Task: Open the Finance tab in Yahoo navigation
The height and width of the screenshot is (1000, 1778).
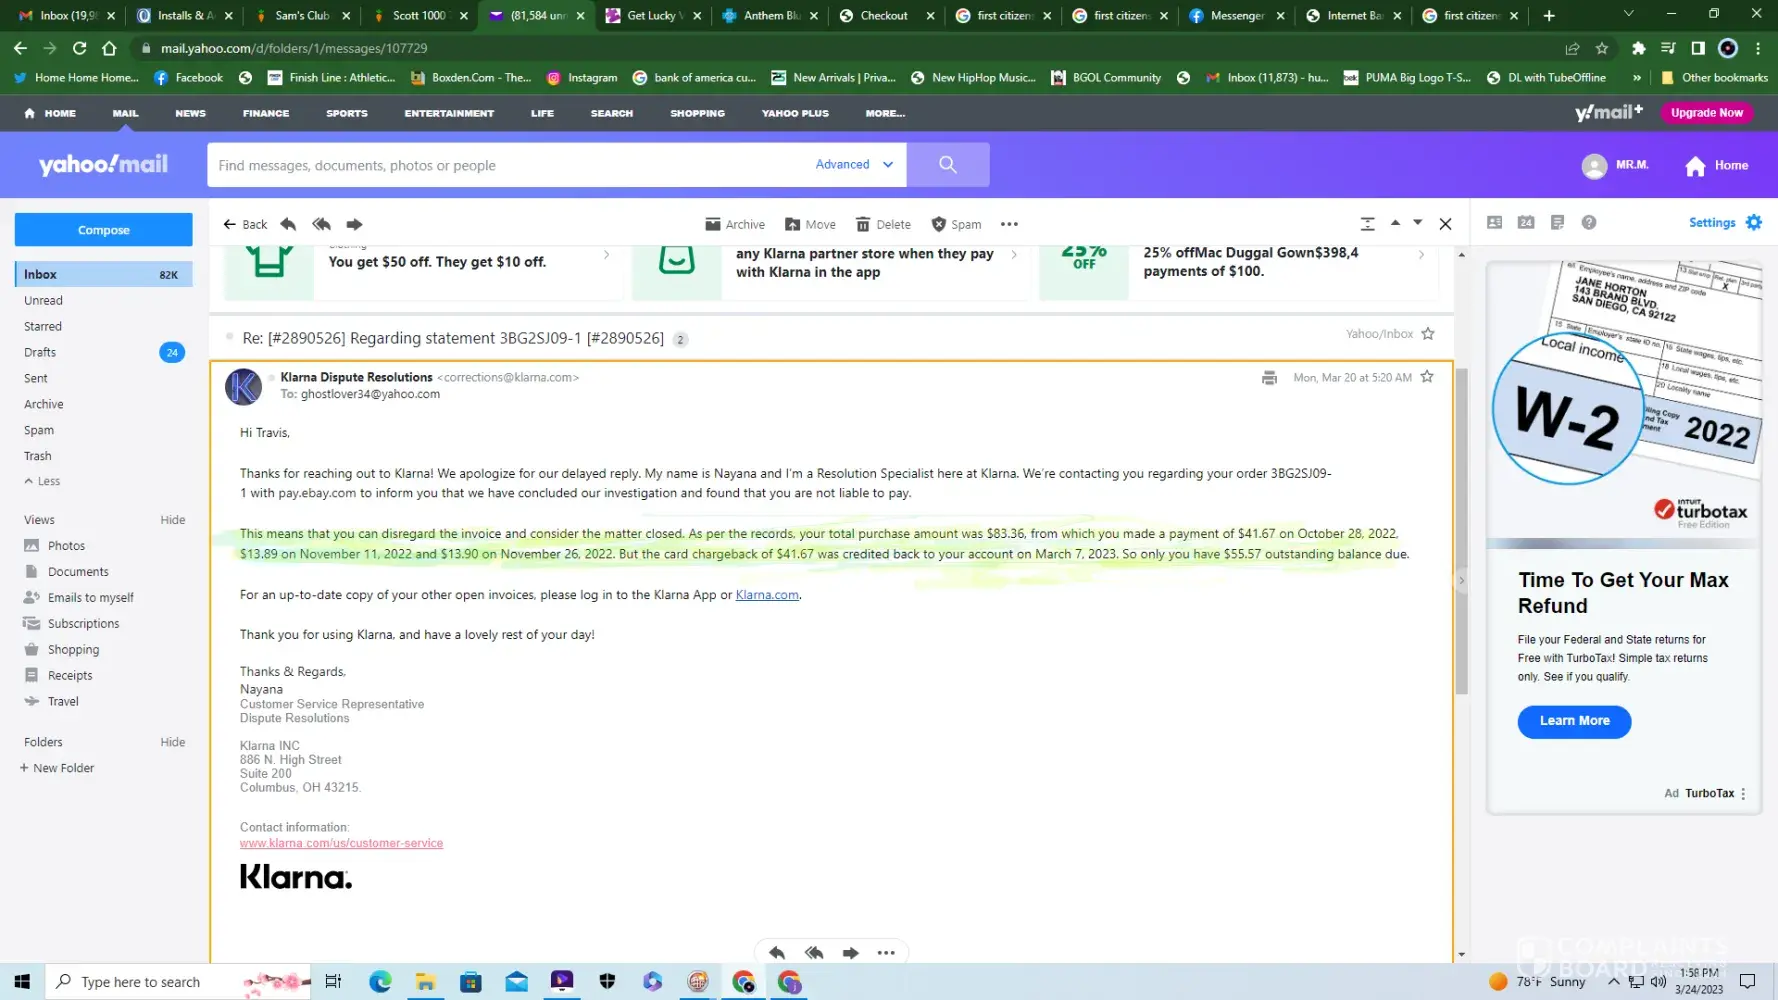Action: pyautogui.click(x=266, y=113)
